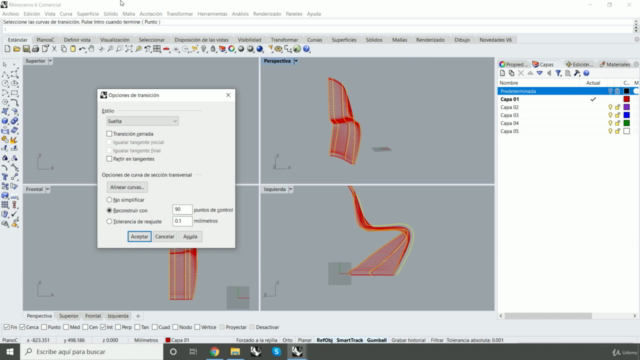Image resolution: width=640 pixels, height=360 pixels.
Task: Select the Polyline tool in left sidebar
Action: (5, 74)
